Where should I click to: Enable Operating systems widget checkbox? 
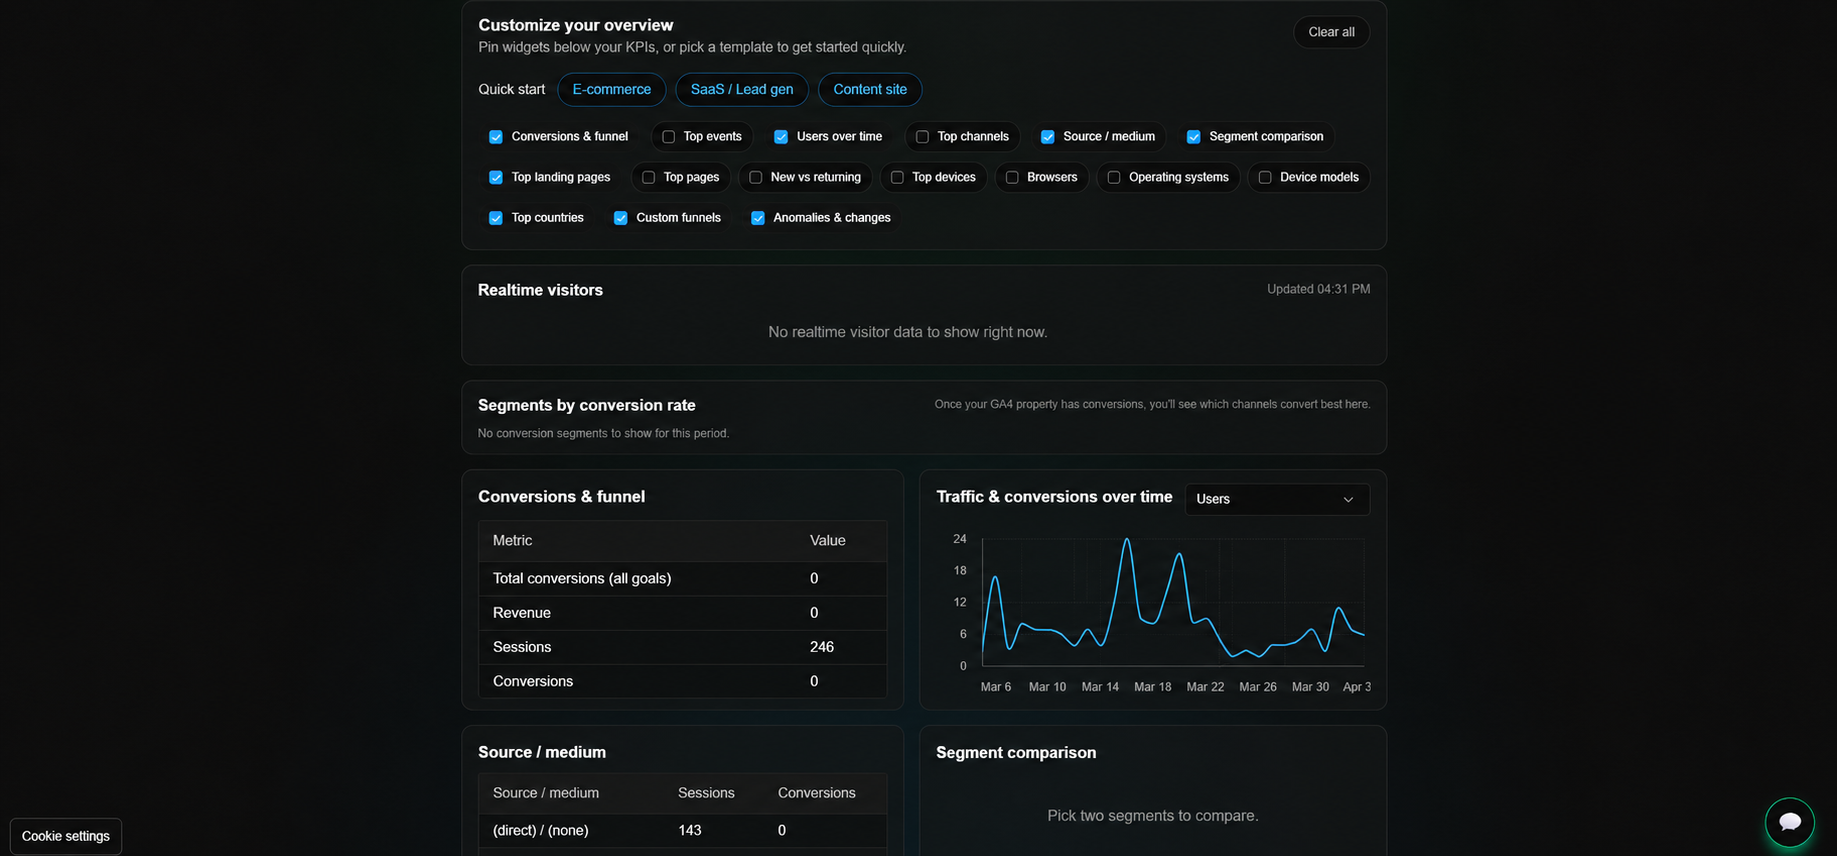pos(1114,177)
